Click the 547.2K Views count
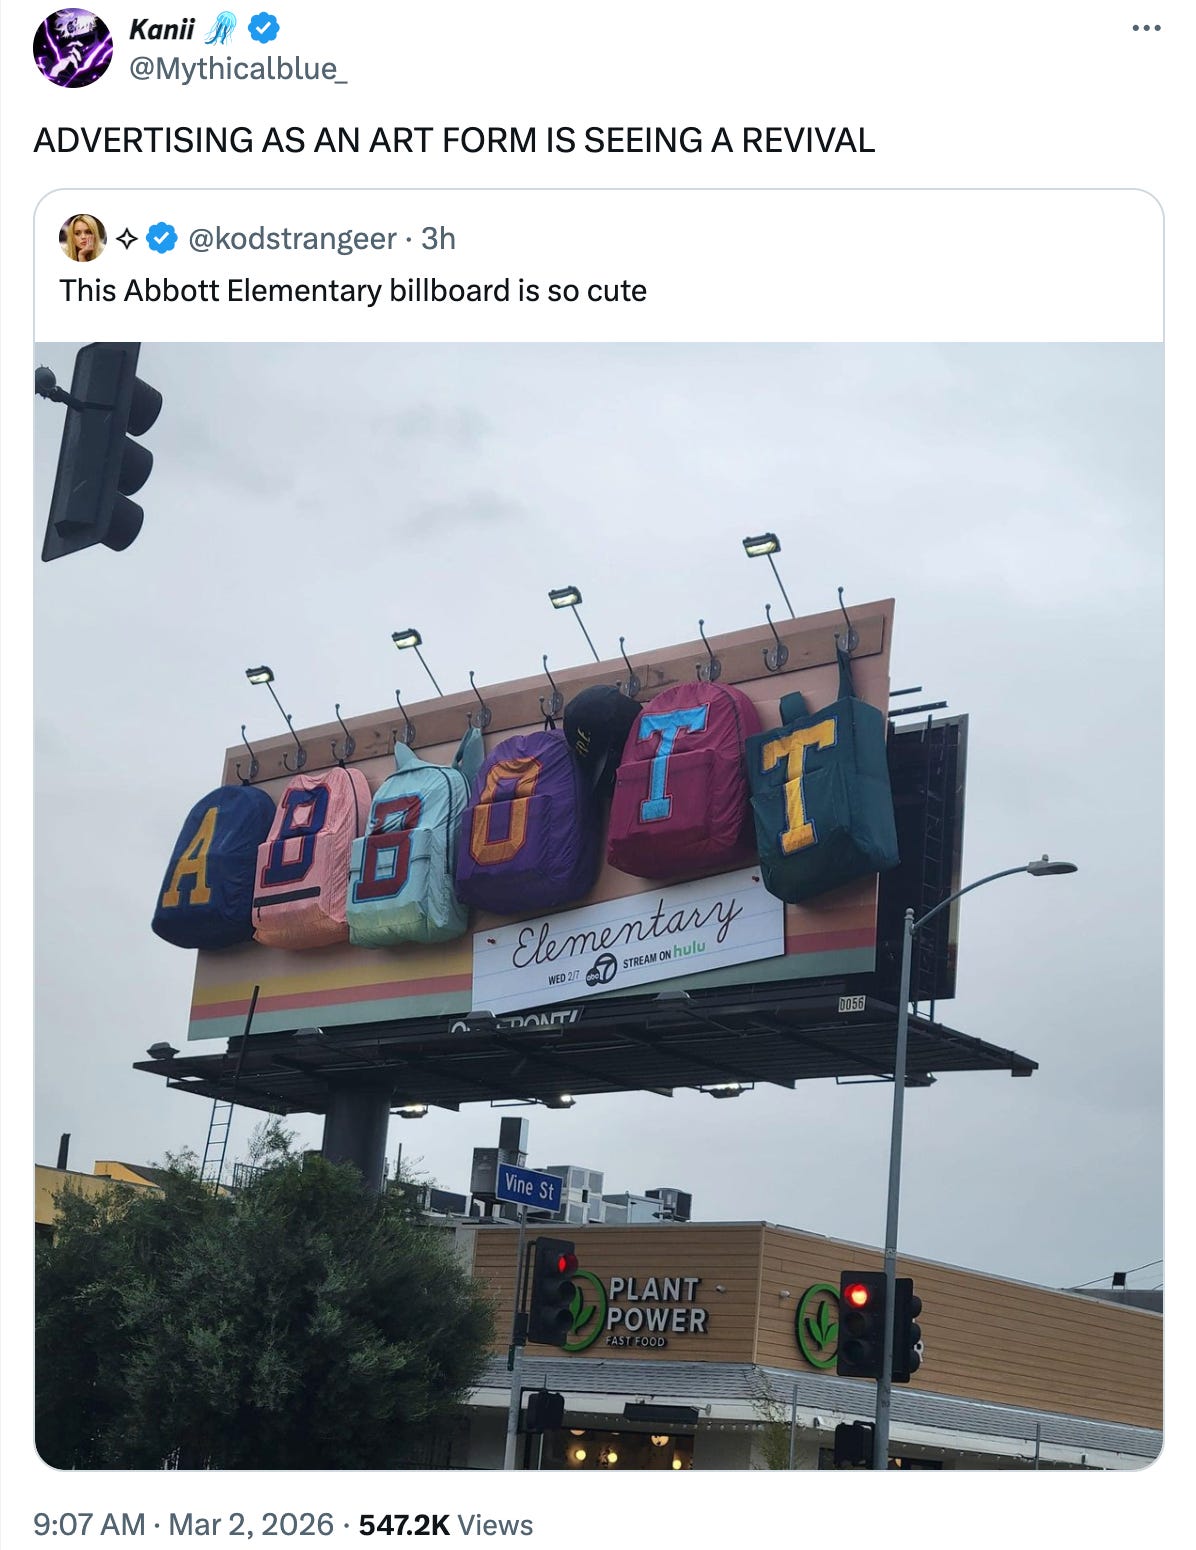 [x=446, y=1525]
